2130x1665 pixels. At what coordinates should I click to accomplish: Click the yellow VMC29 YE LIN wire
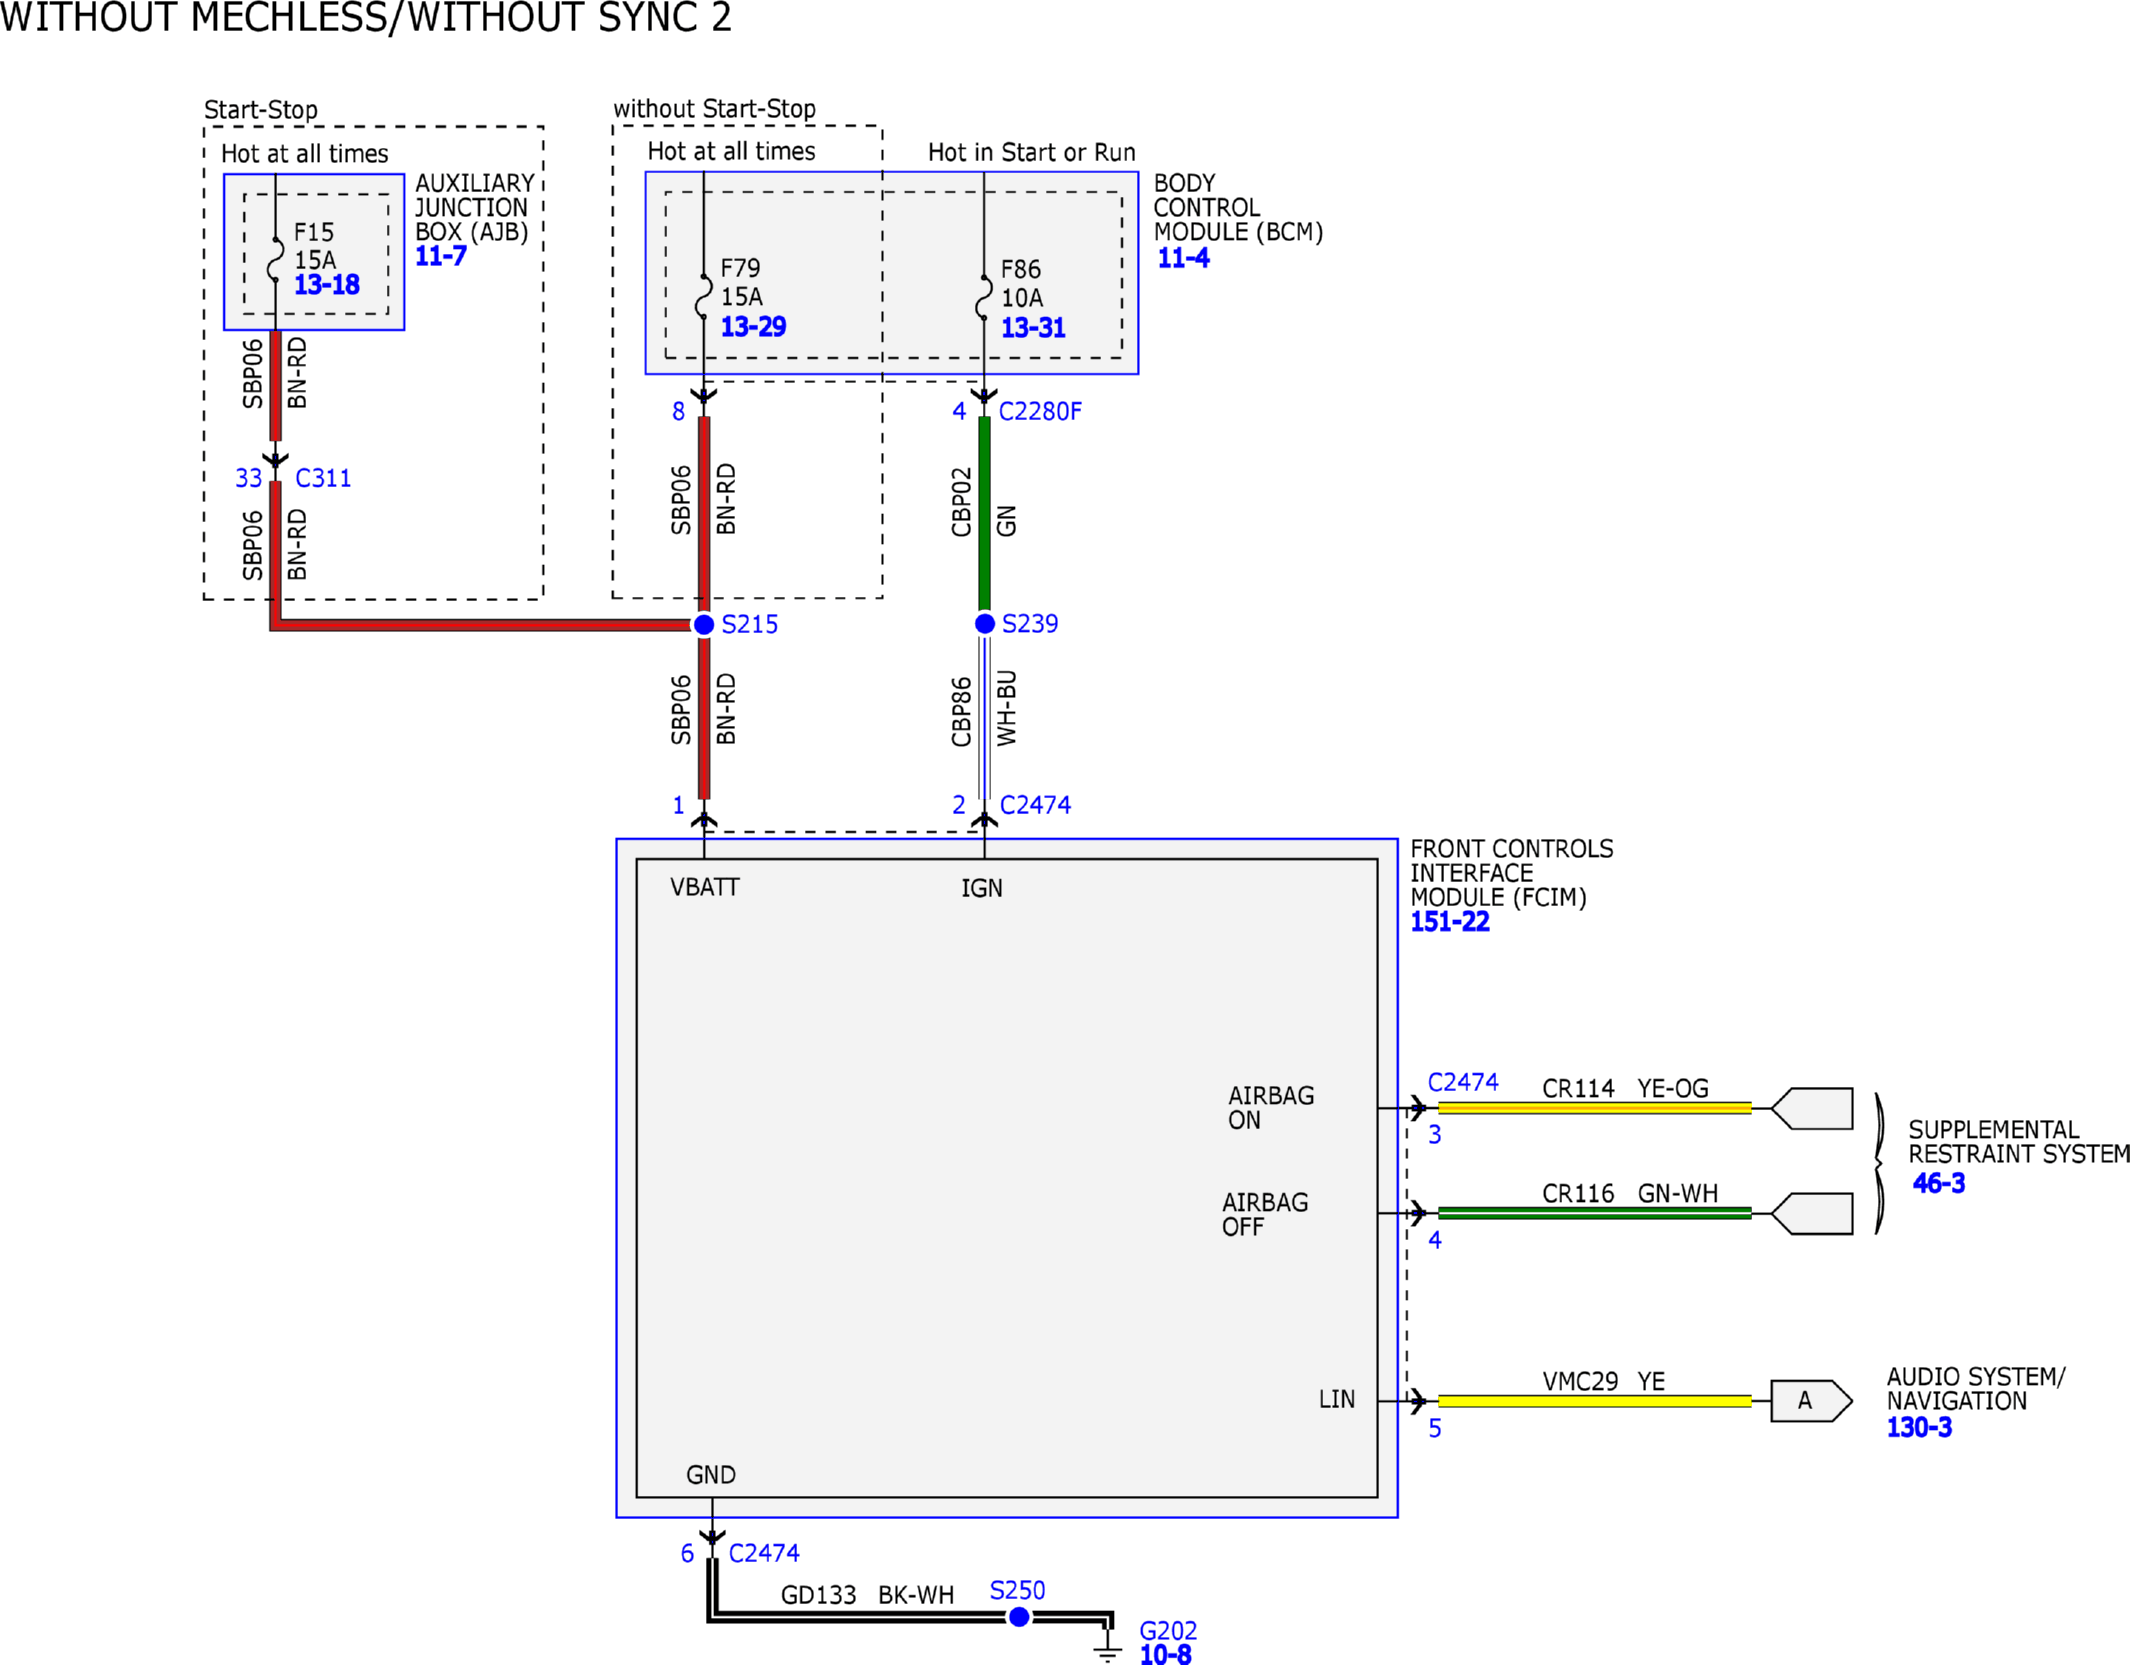[x=1593, y=1402]
